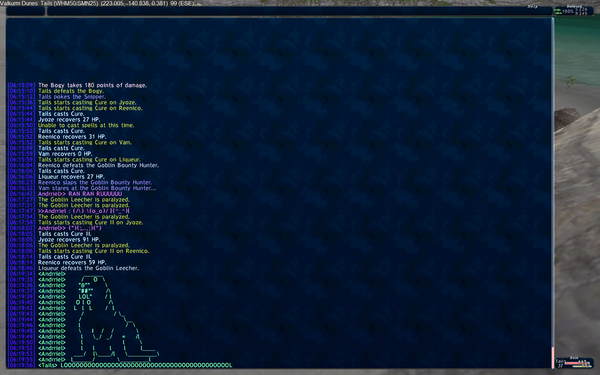Select "Tails defeats the Bogy" log line
600x375 pixels.
[71, 91]
